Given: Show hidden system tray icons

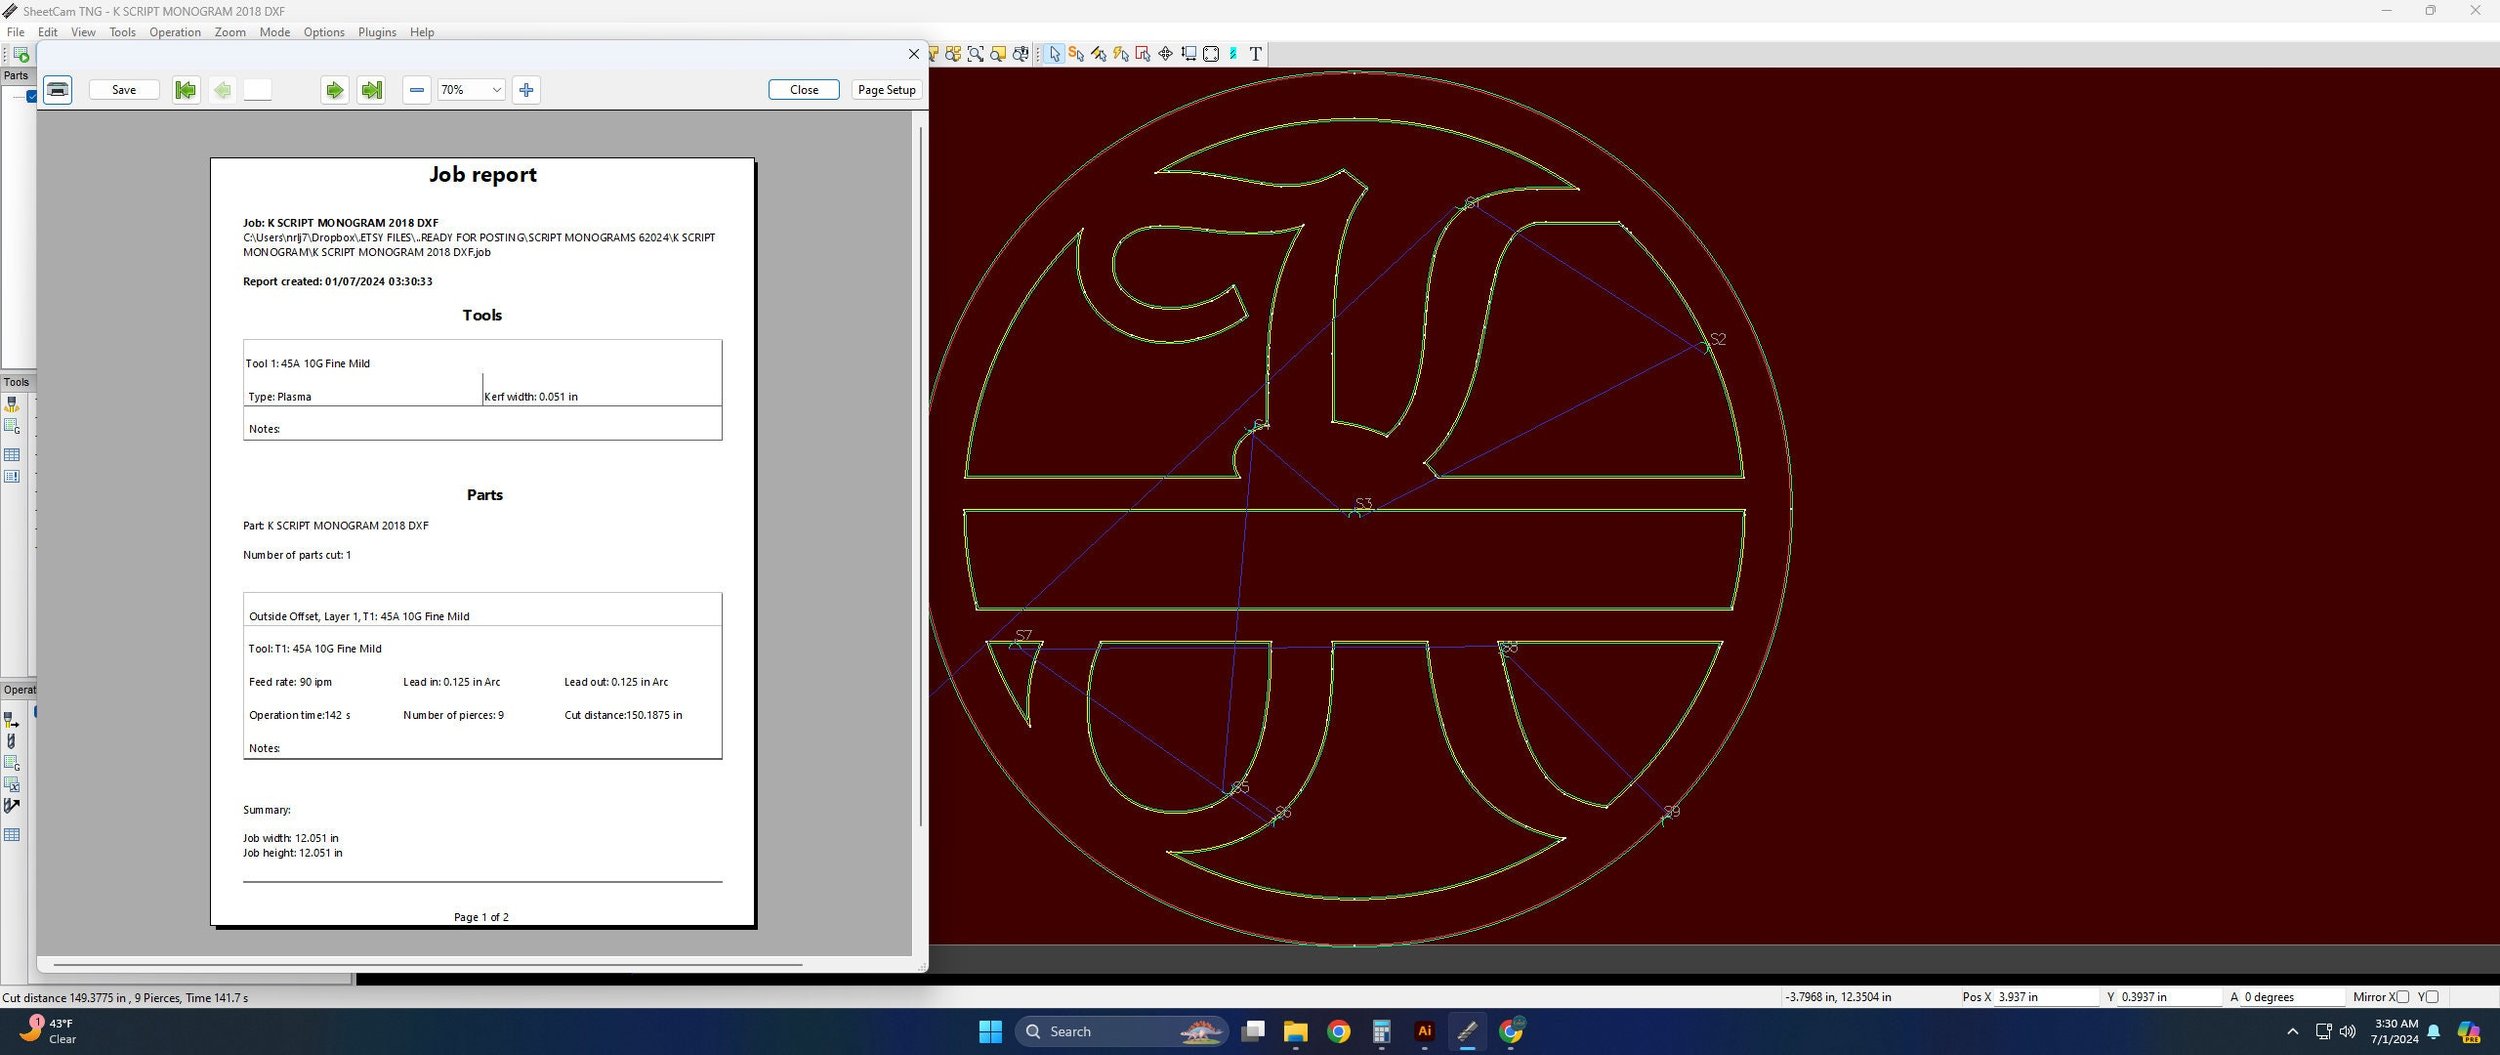Looking at the screenshot, I should pos(2293,1032).
